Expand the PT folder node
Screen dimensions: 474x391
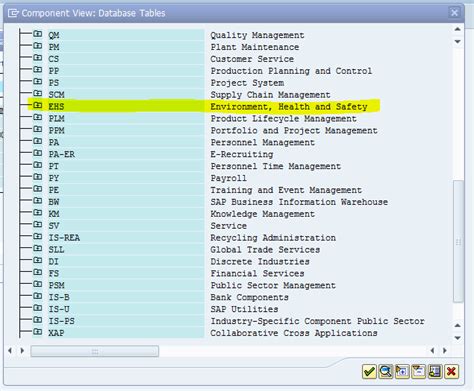[x=38, y=165]
